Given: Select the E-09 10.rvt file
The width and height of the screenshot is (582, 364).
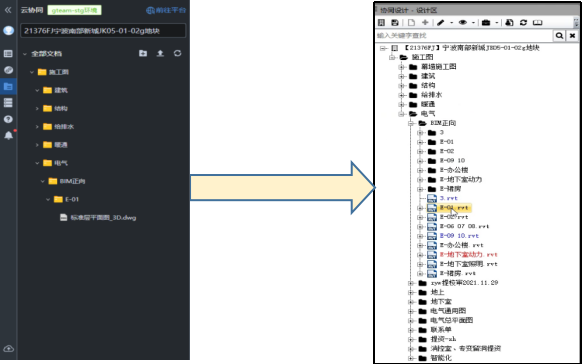Looking at the screenshot, I should (459, 236).
